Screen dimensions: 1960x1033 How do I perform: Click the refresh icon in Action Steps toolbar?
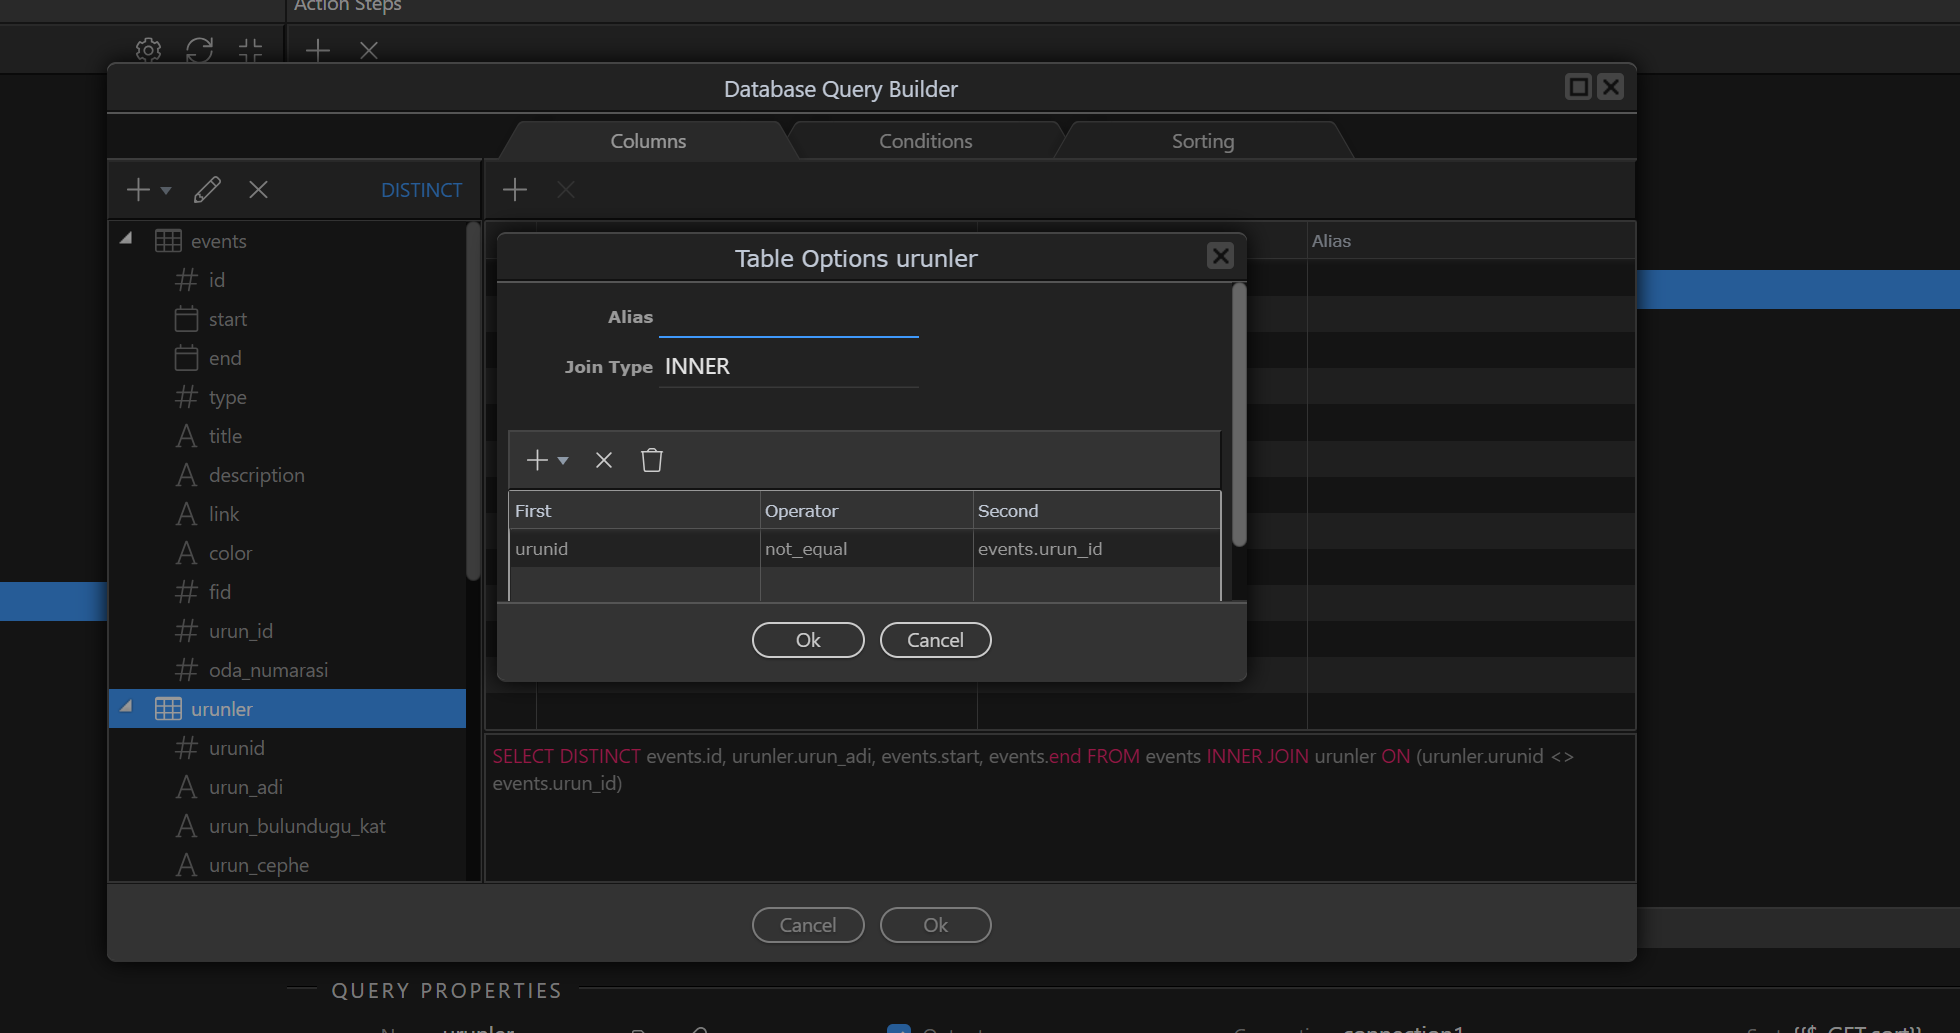[x=199, y=50]
